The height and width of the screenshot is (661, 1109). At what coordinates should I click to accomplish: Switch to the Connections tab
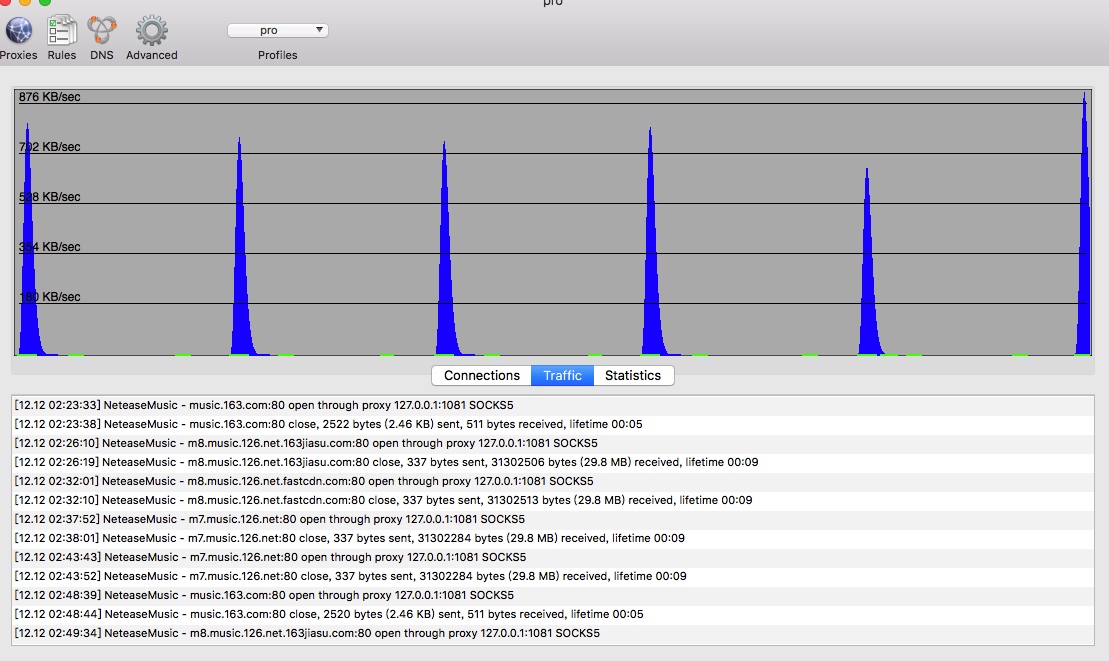click(x=482, y=375)
